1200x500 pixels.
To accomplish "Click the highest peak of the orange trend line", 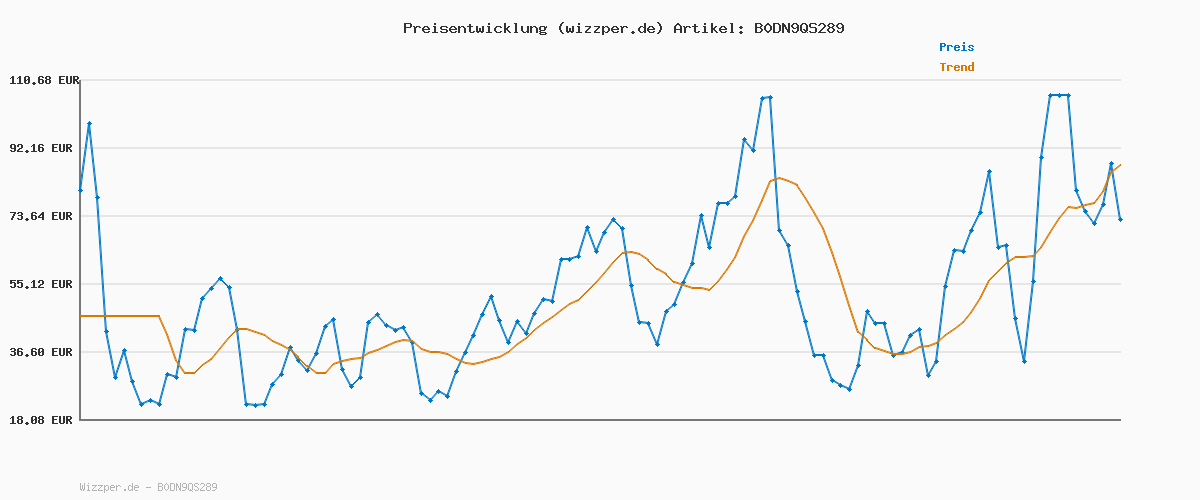I will tap(779, 178).
